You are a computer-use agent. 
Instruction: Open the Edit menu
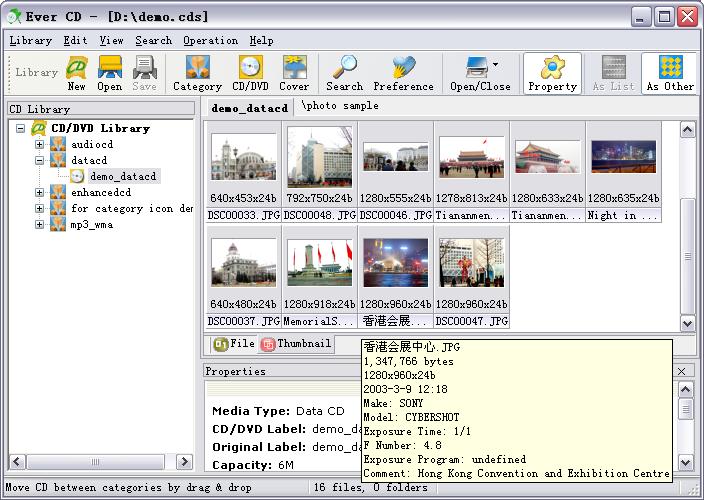[75, 41]
